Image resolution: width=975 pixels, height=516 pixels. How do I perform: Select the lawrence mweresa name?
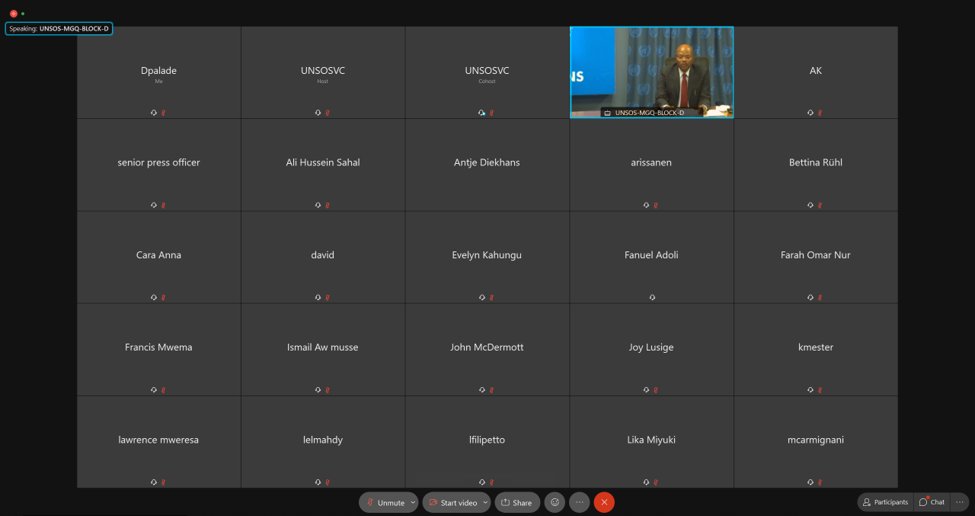click(159, 440)
